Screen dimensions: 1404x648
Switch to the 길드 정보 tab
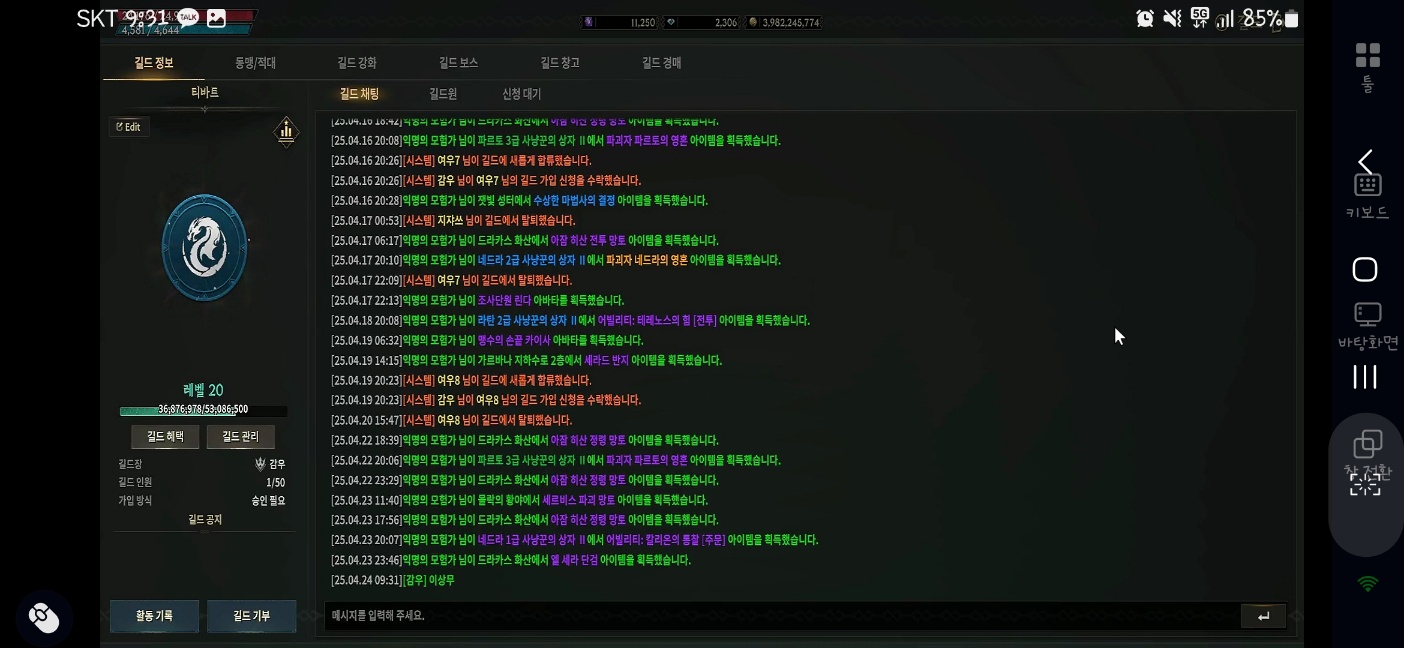154,63
